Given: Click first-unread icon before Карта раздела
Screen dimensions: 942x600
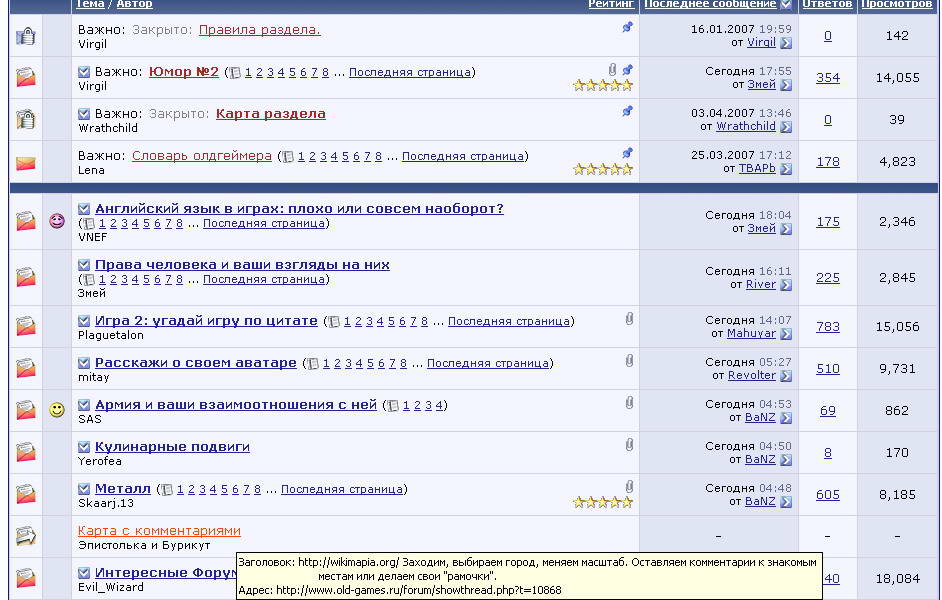Looking at the screenshot, I should click(84, 114).
